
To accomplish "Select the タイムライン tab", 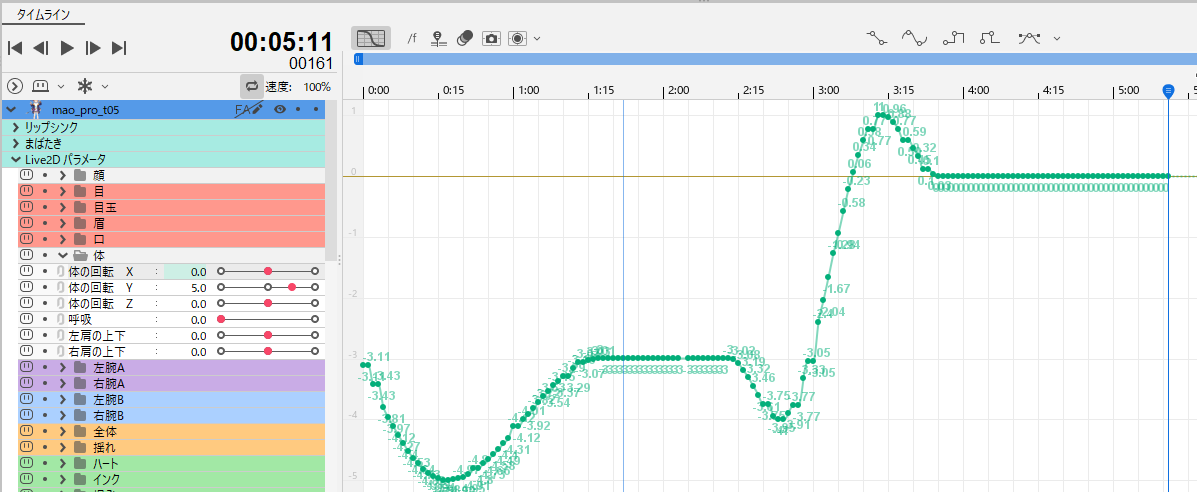I will 43,15.
